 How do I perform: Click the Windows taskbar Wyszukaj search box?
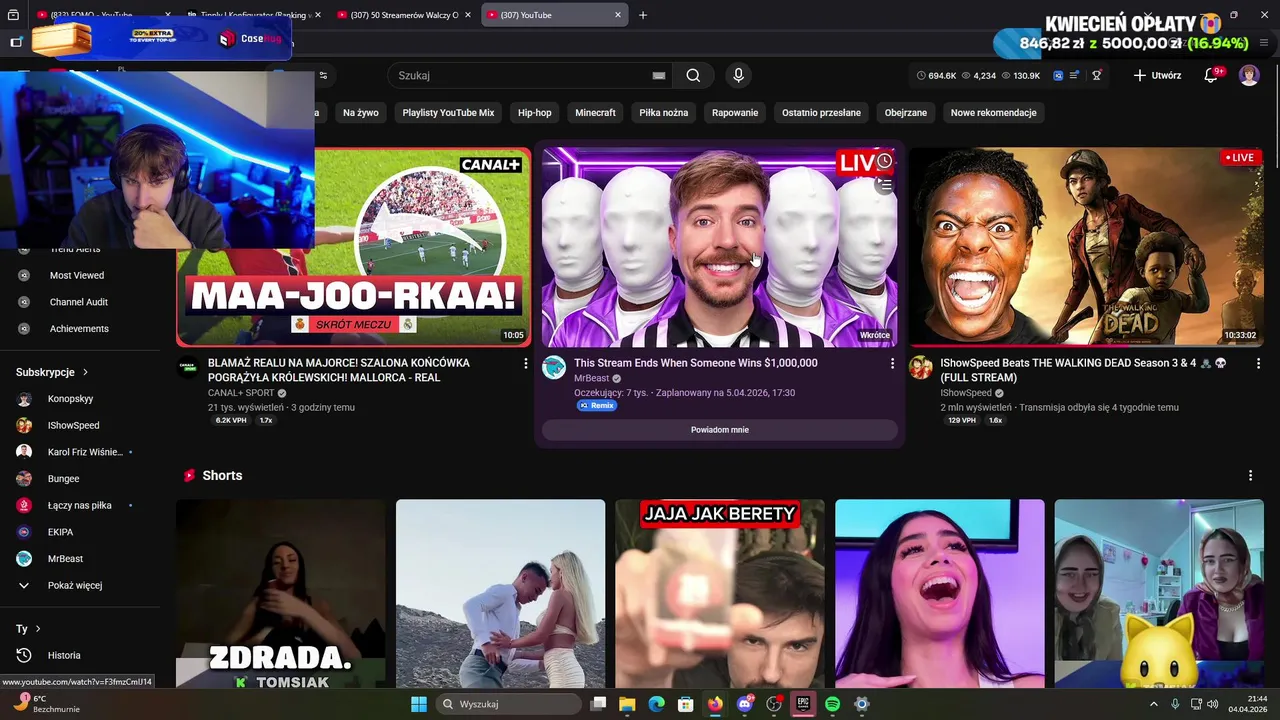coord(510,704)
